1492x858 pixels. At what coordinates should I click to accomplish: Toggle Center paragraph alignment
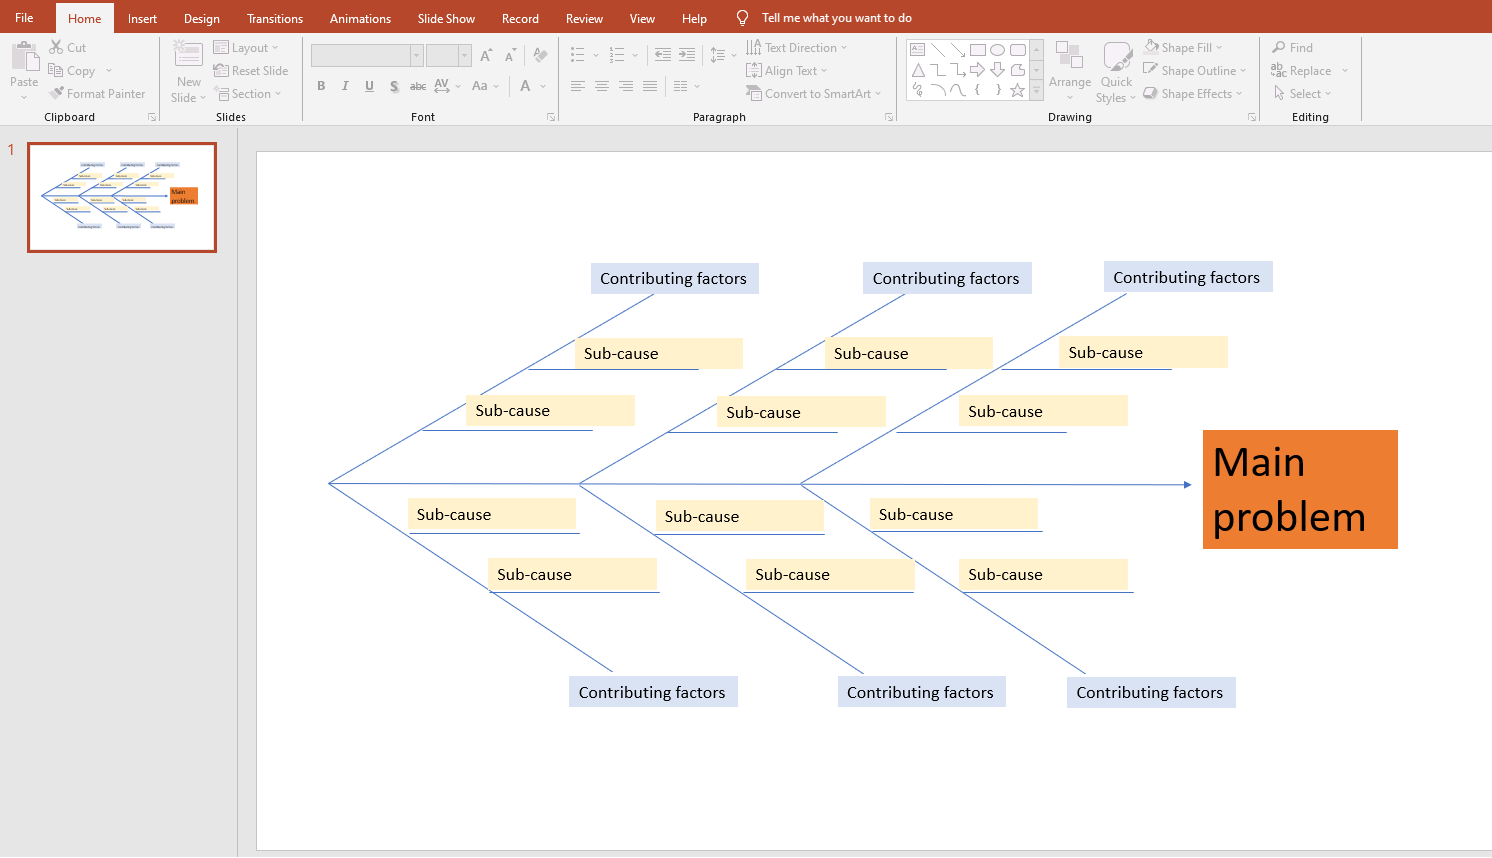pyautogui.click(x=602, y=86)
